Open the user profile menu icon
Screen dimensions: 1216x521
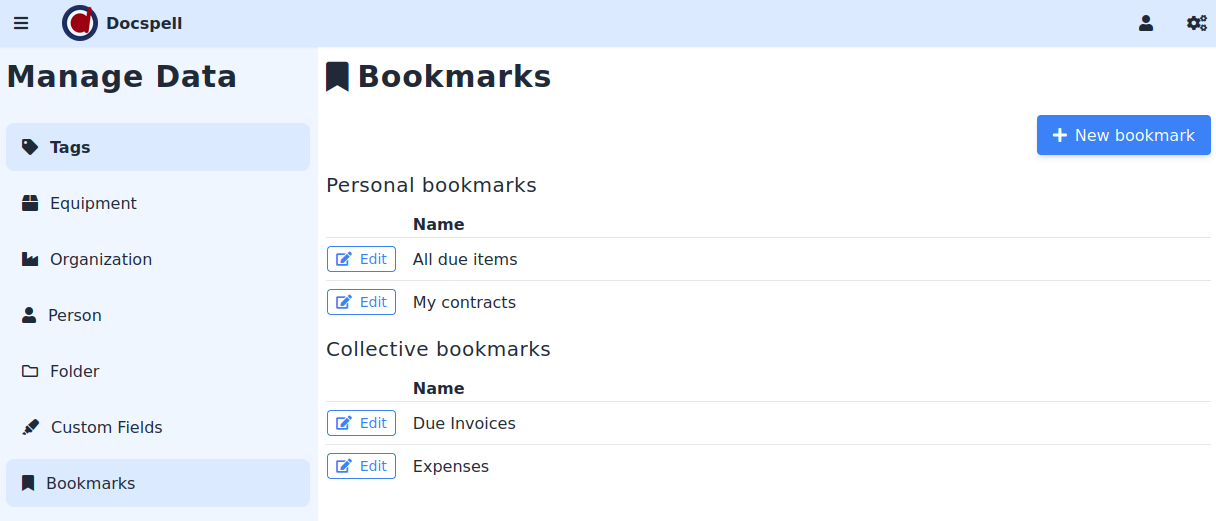(x=1146, y=23)
